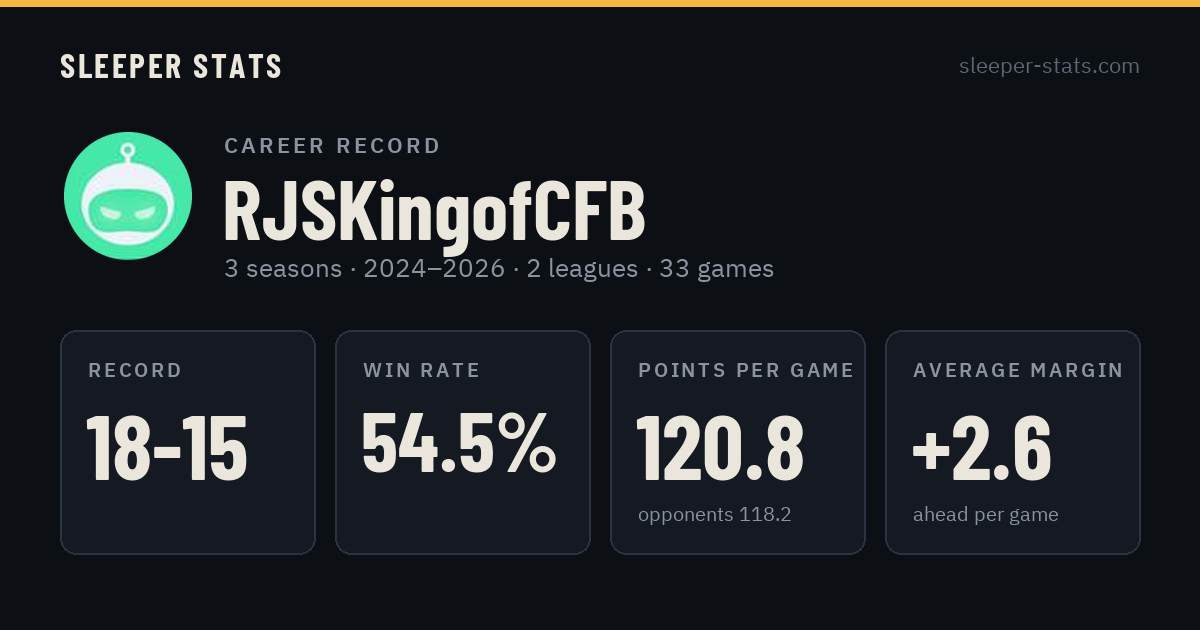1200x630 pixels.
Task: Open the sleeper-stats.com link
Action: pos(1049,66)
